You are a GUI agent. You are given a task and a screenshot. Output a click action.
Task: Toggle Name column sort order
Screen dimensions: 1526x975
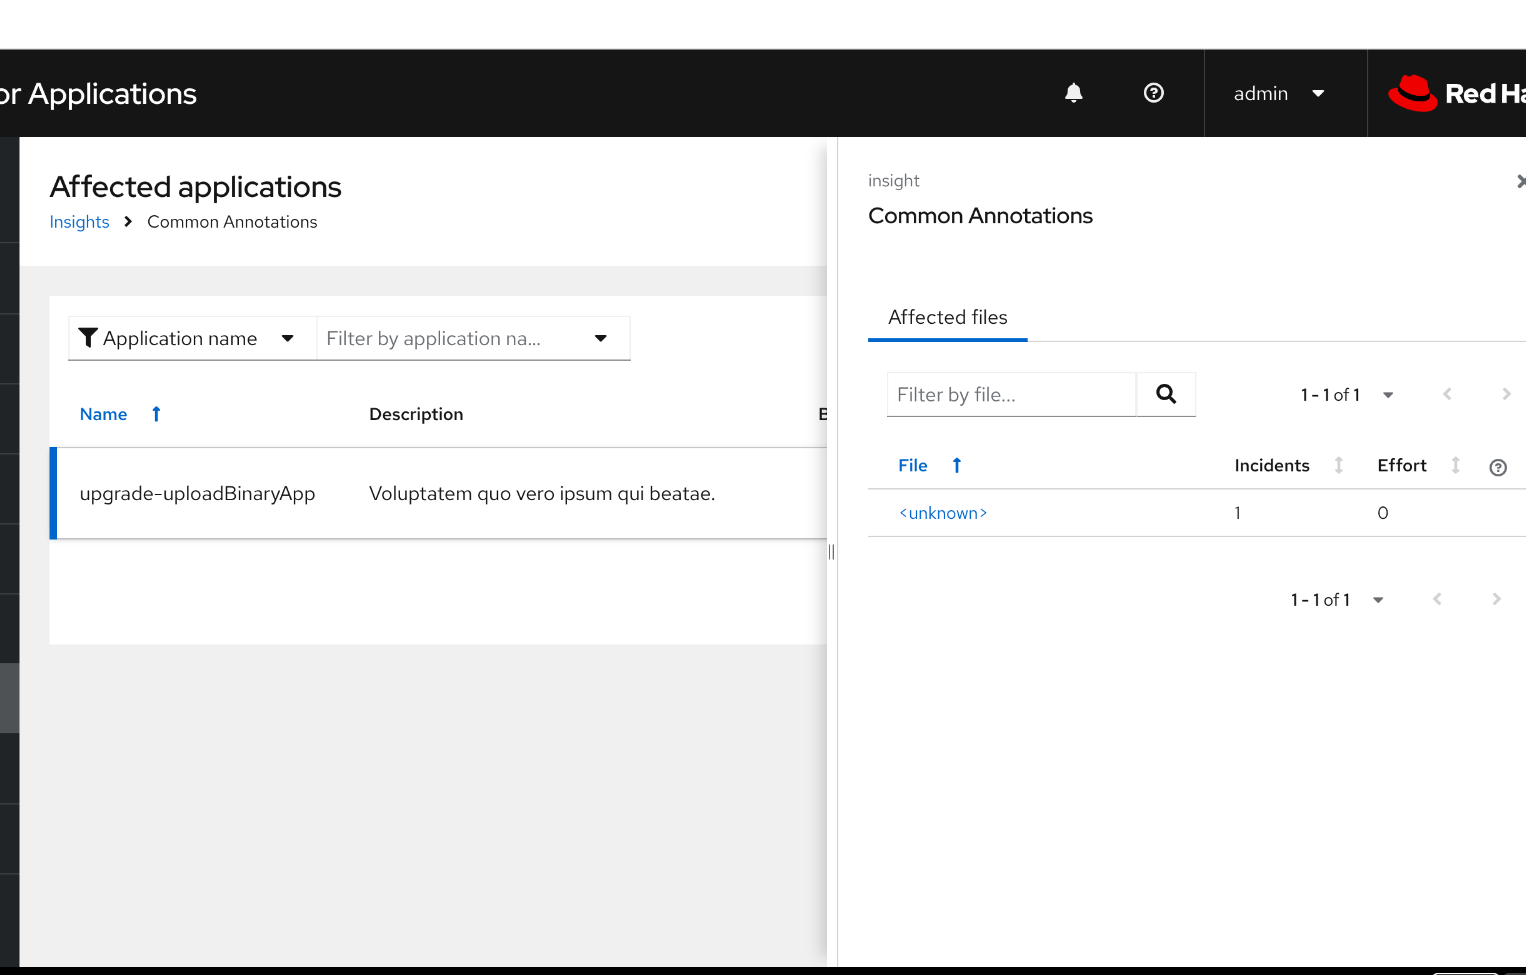(156, 414)
